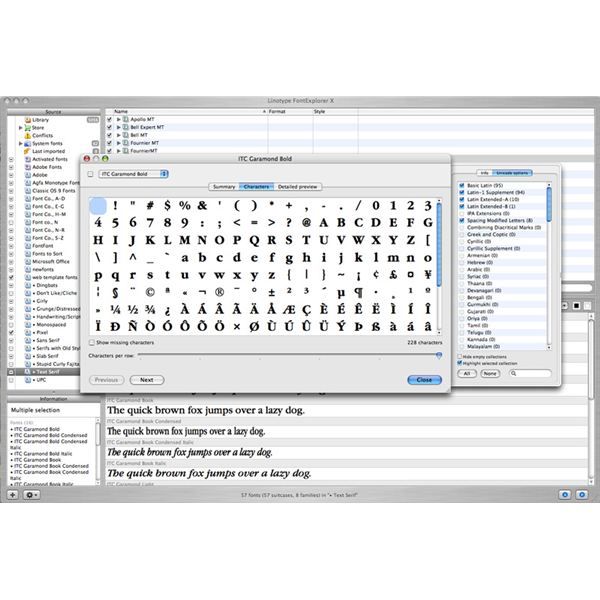Enable Hide empty collections checkbox
Image resolution: width=600 pixels, height=600 pixels.
460,357
